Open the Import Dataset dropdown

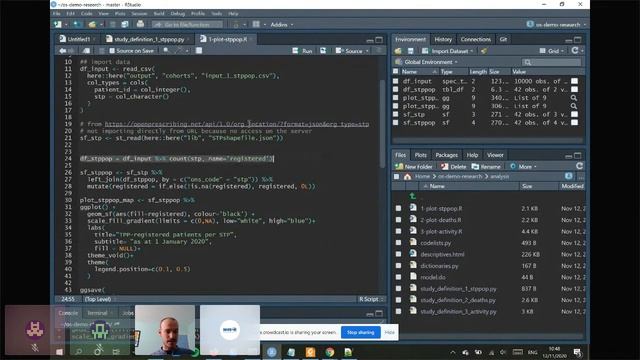(x=448, y=51)
